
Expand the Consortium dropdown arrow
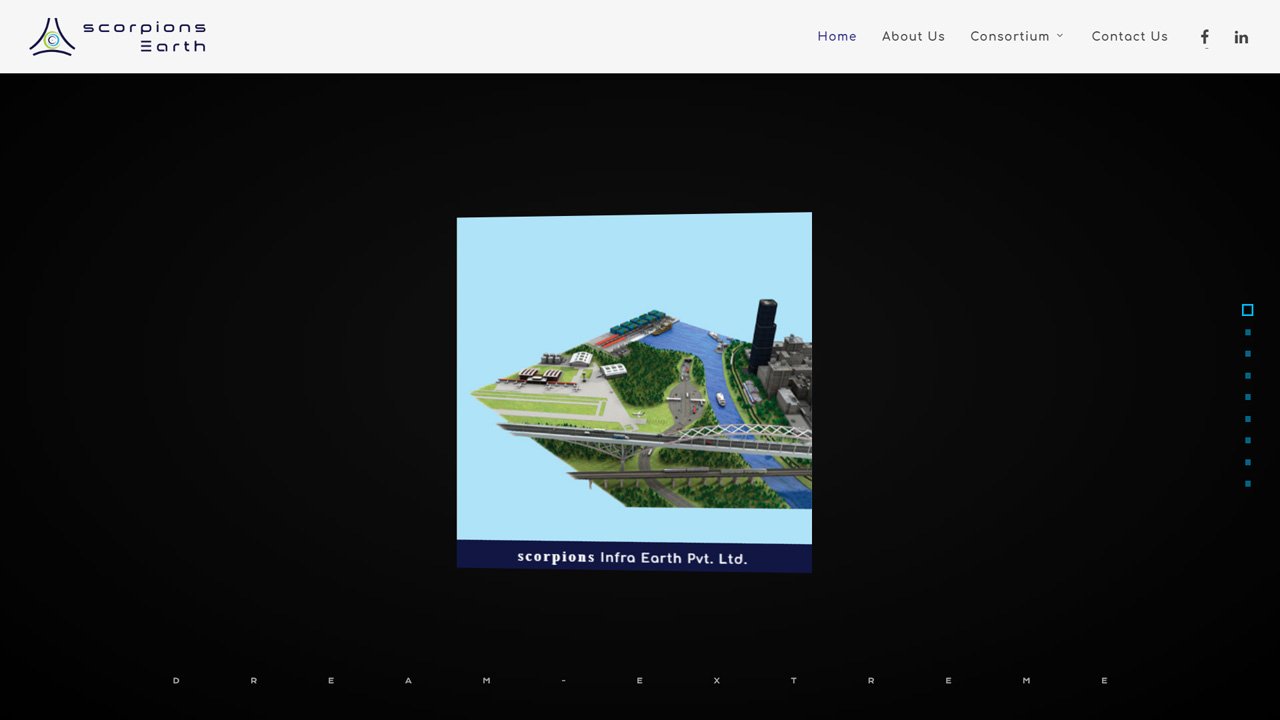click(x=1060, y=36)
